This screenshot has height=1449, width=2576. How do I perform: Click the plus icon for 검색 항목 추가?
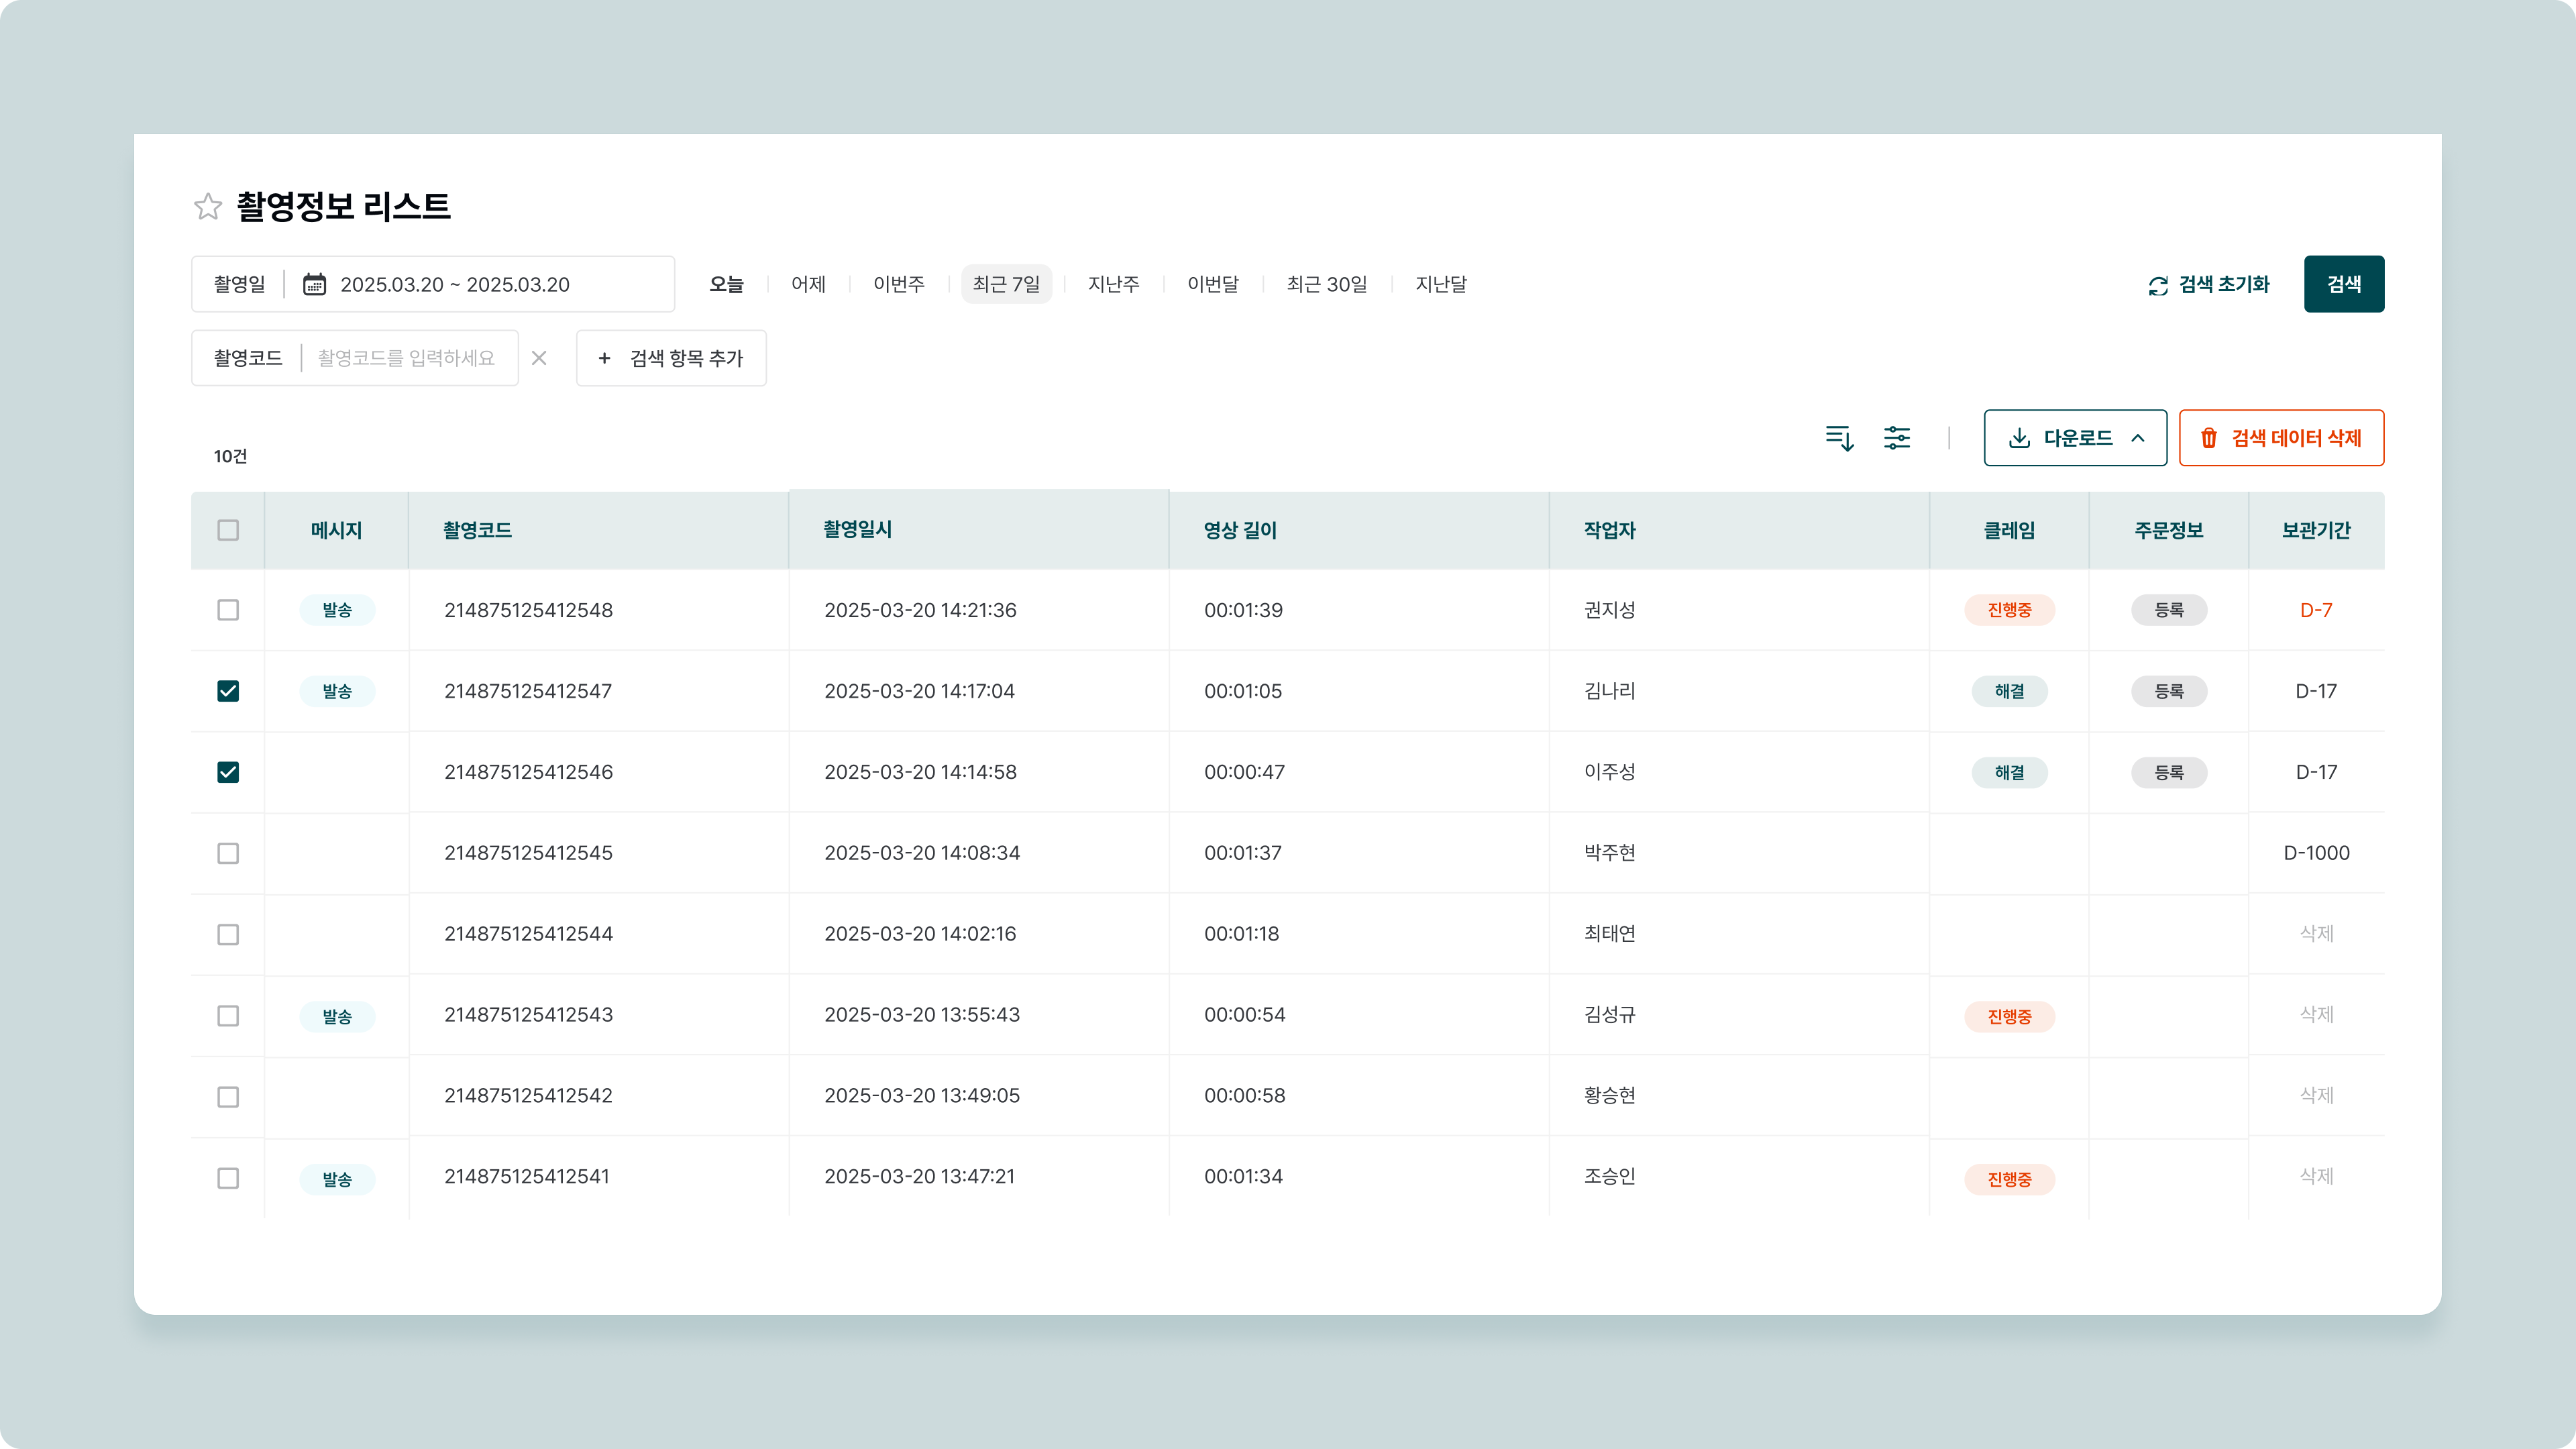(x=604, y=358)
